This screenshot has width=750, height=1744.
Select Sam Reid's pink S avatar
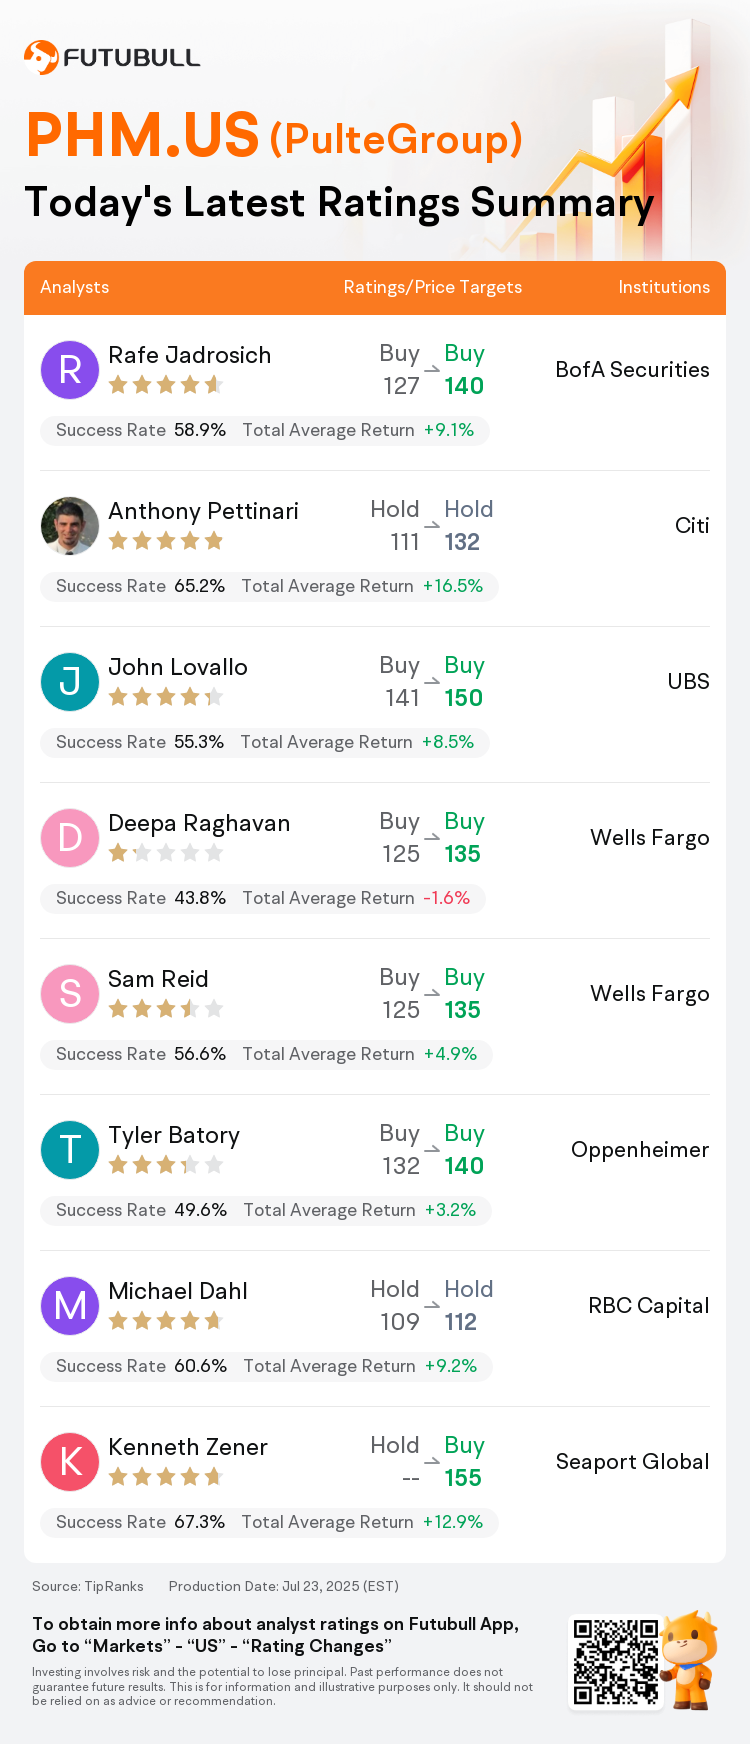pos(70,994)
